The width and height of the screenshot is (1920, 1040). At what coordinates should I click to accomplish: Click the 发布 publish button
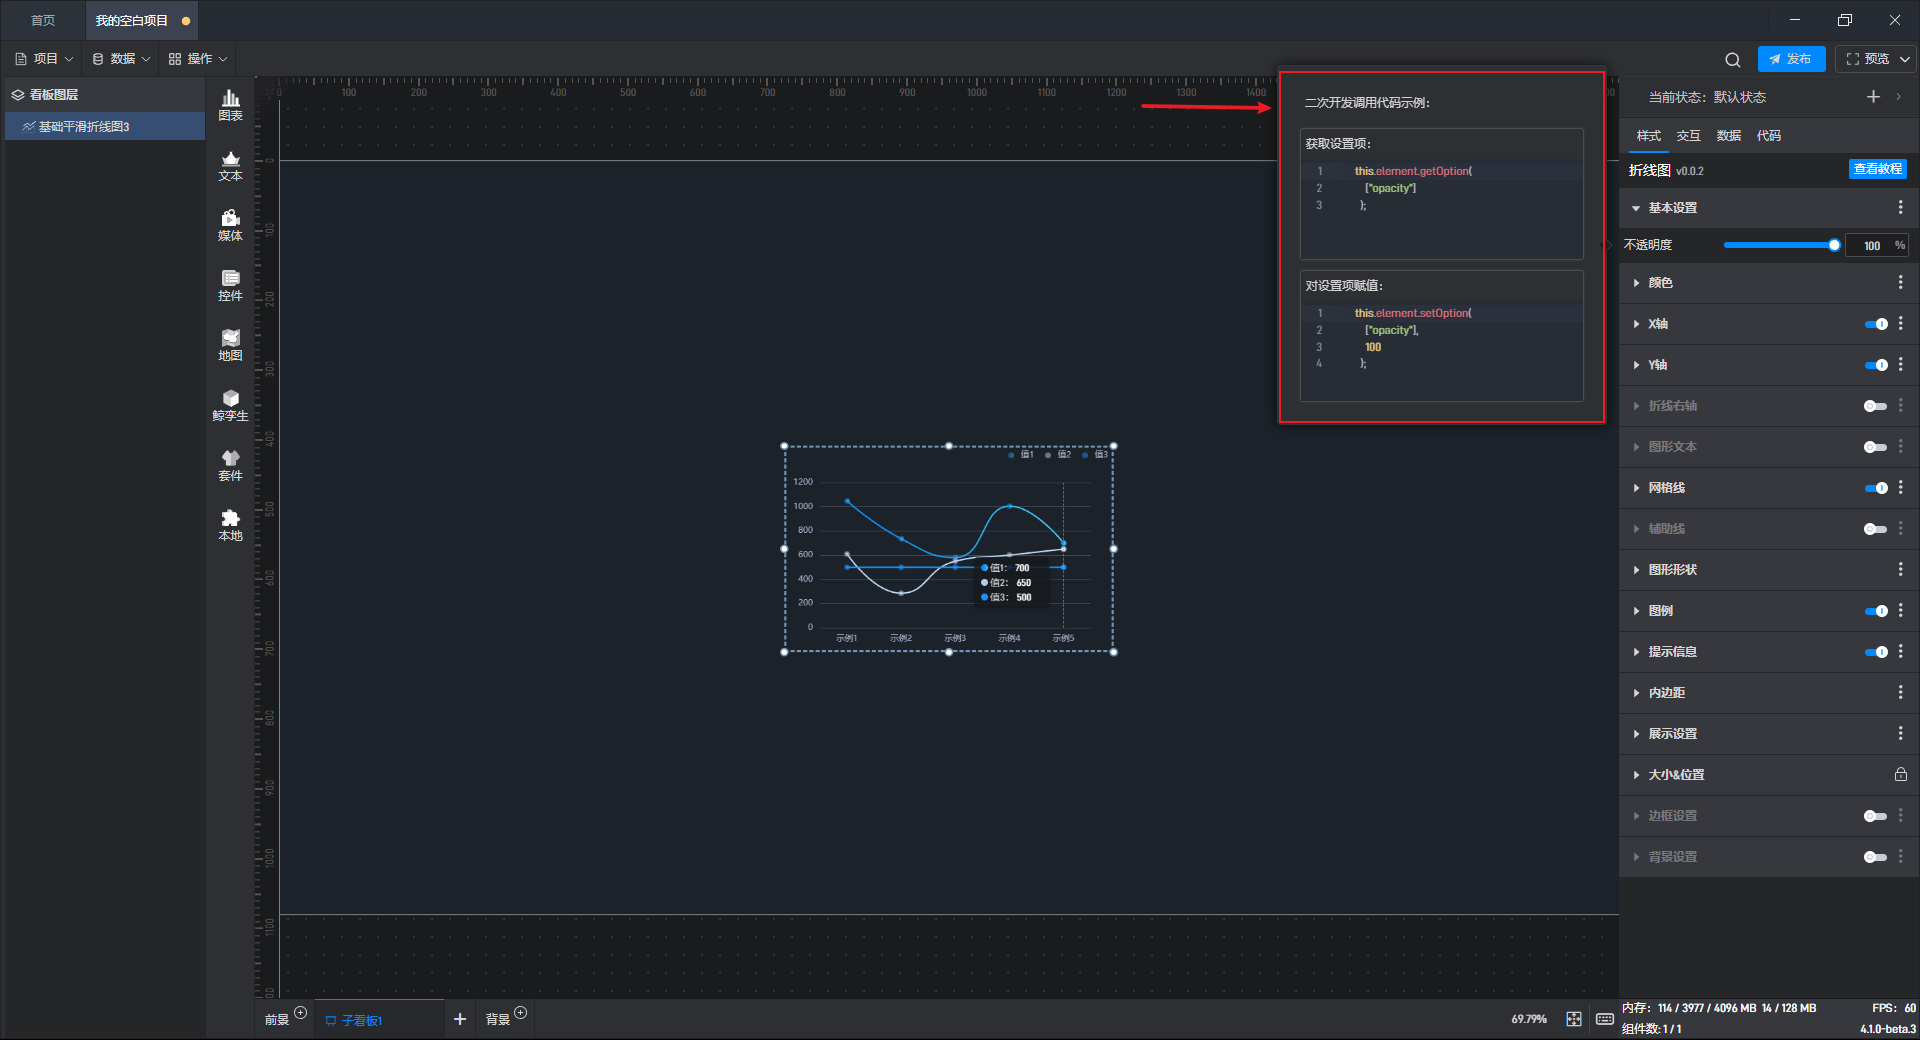(1791, 59)
